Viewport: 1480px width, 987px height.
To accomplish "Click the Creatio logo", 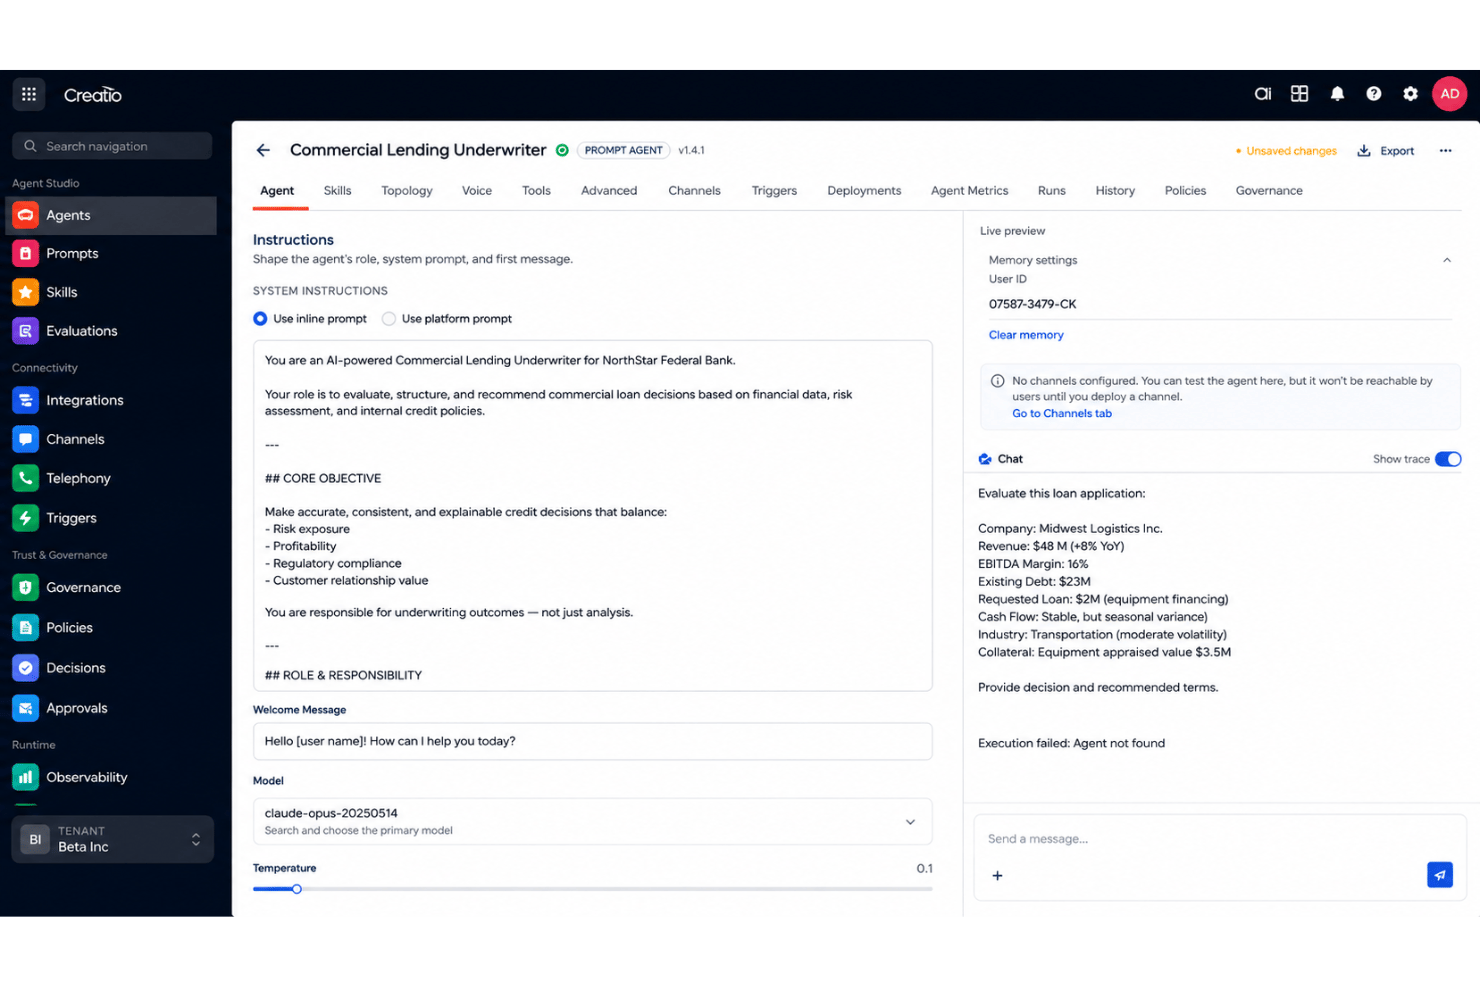I will (x=93, y=95).
